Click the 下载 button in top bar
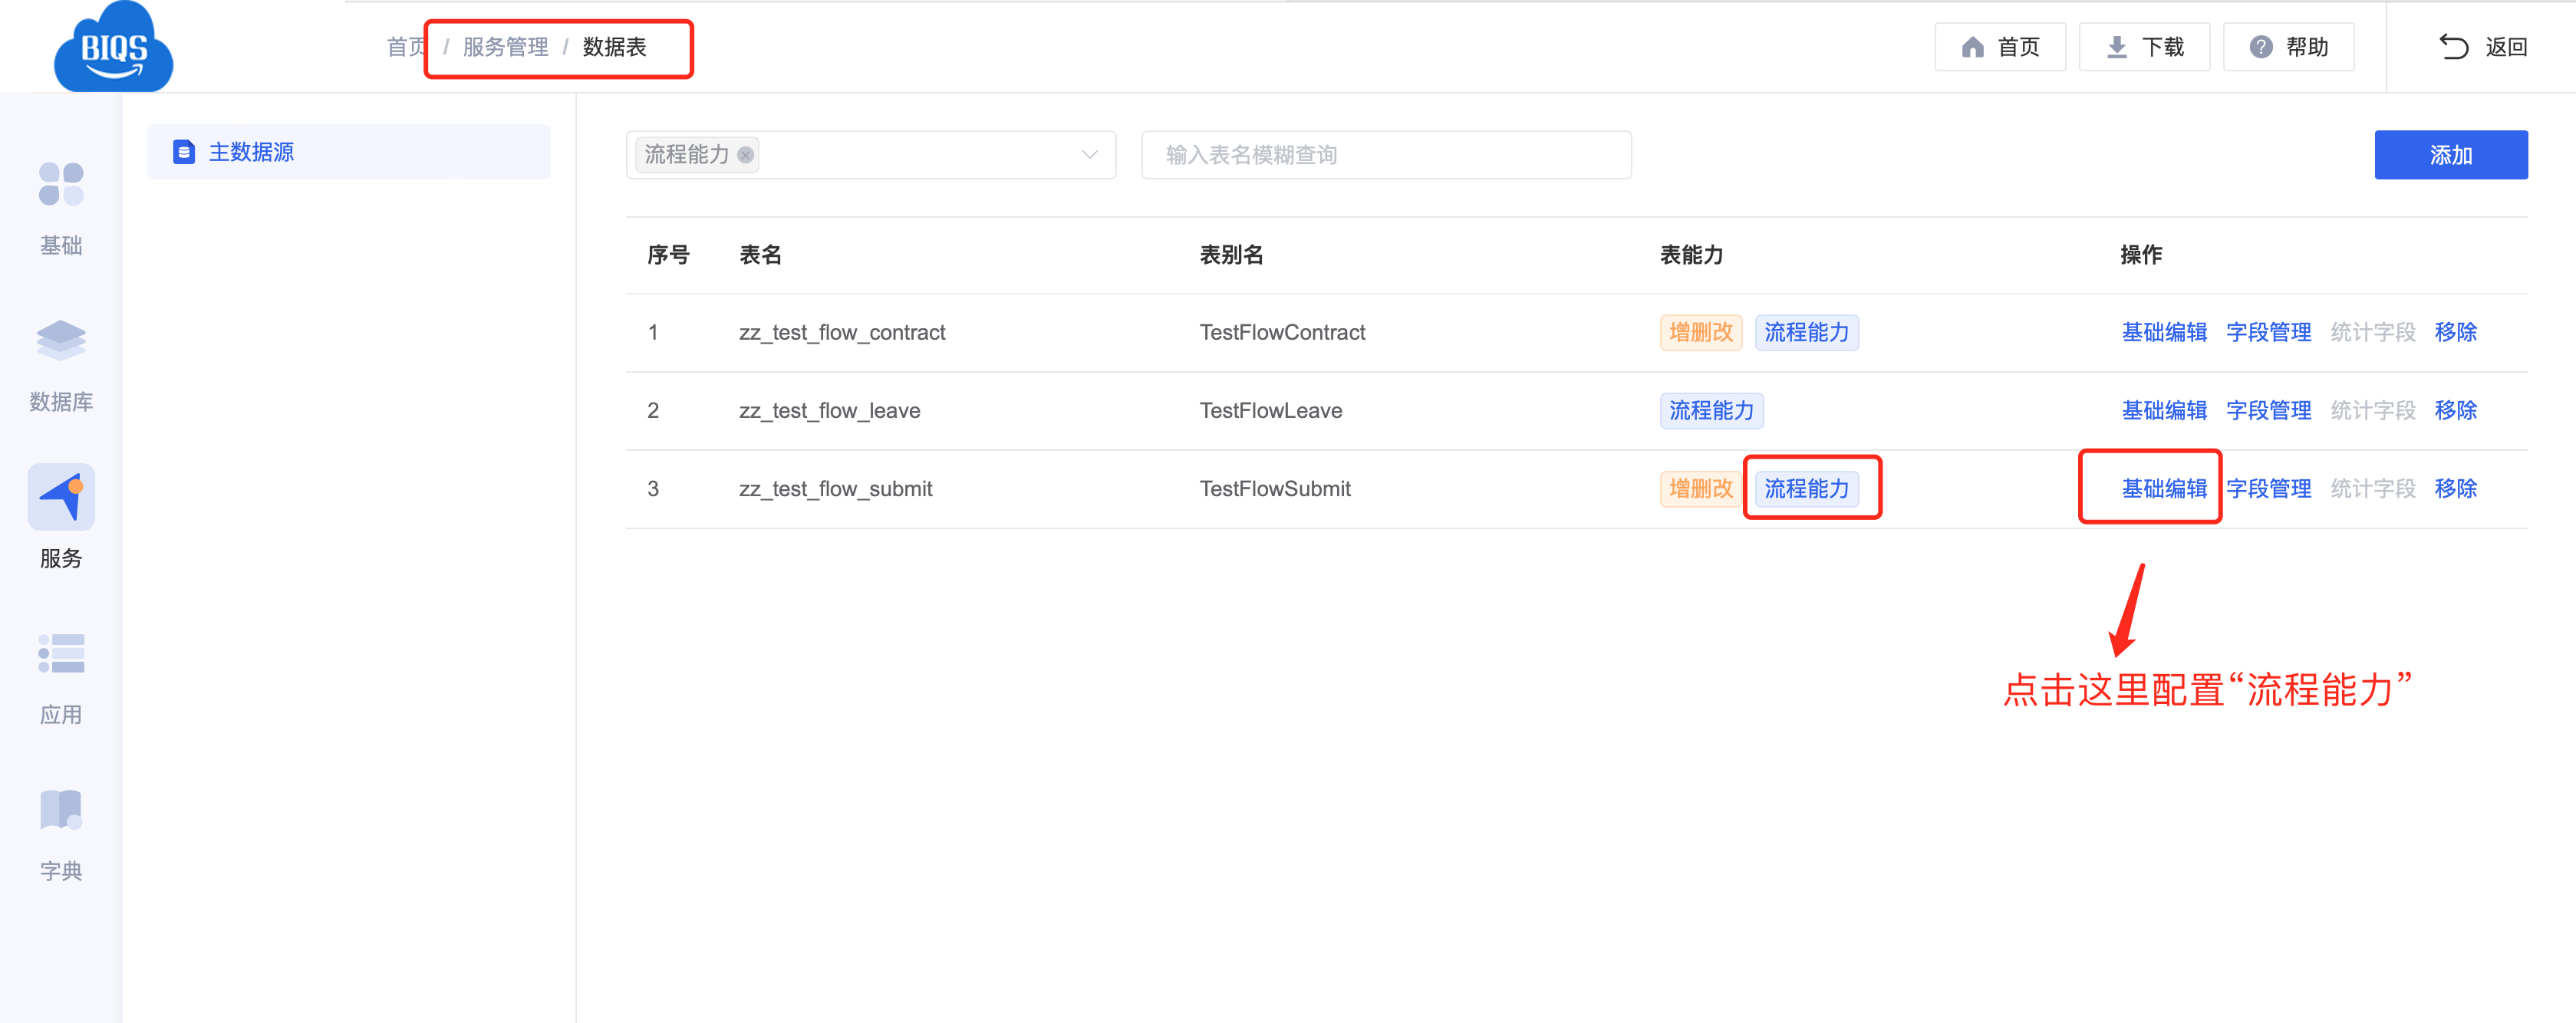2576x1023 pixels. tap(2144, 47)
